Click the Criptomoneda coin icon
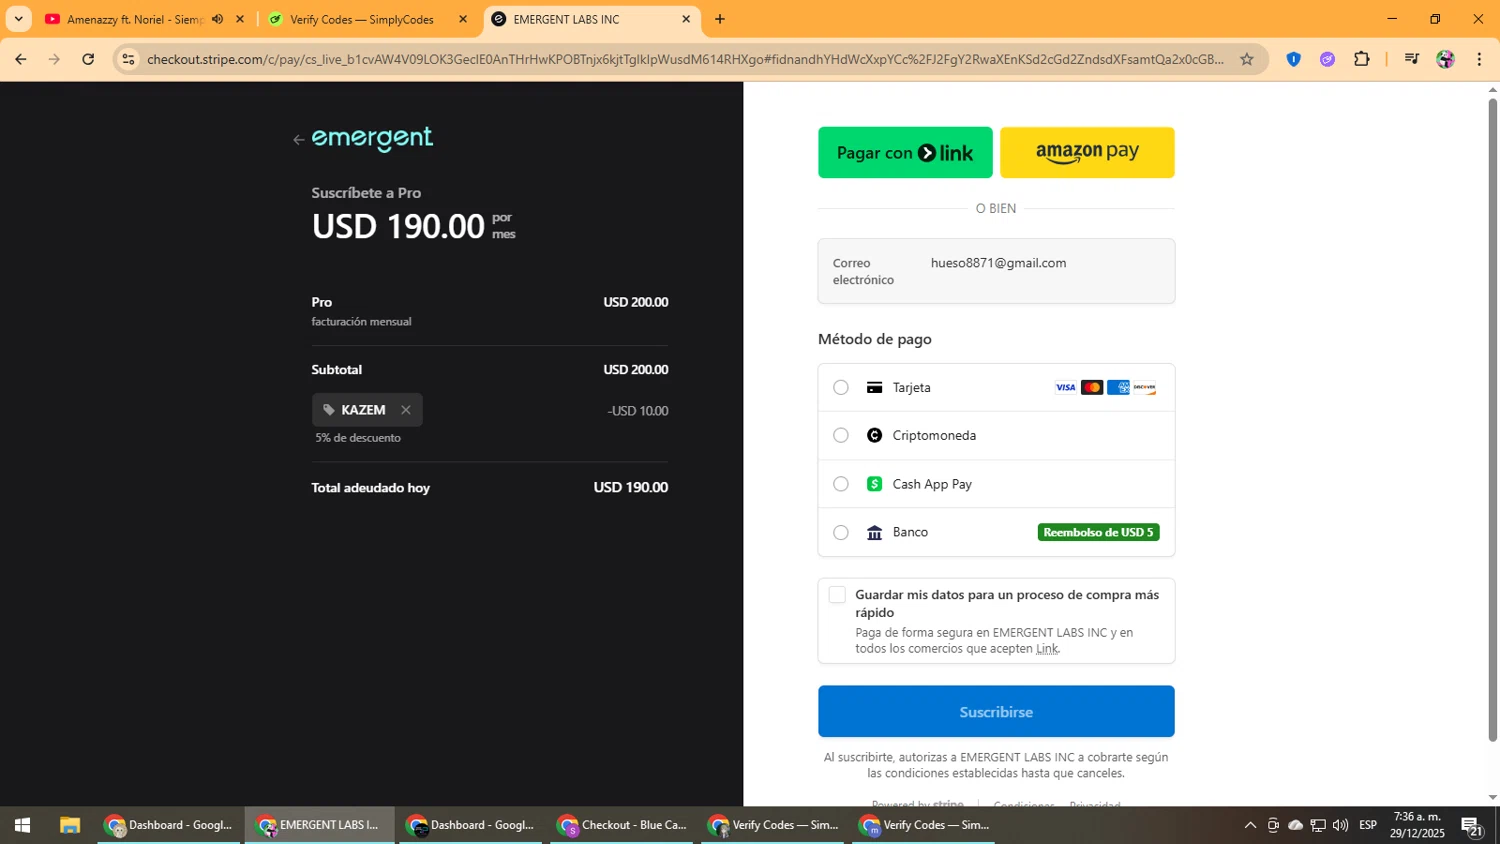Viewport: 1500px width, 844px height. [x=875, y=436]
